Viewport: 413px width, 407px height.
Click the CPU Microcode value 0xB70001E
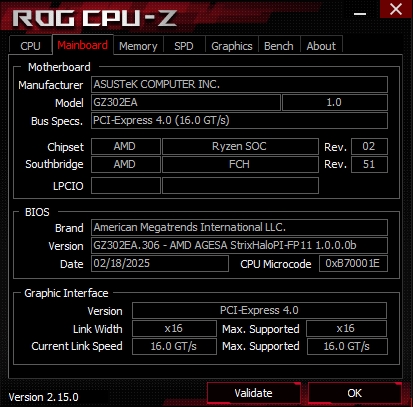(353, 263)
